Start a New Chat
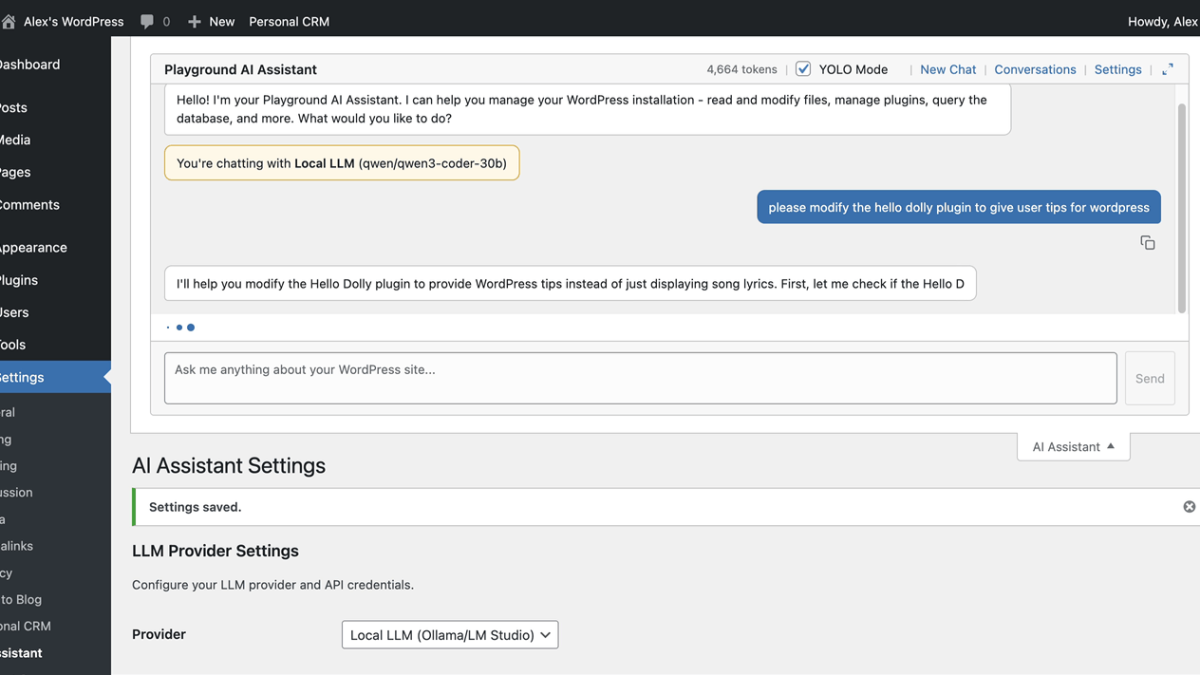Viewport: 1200px width, 675px height. coord(947,69)
